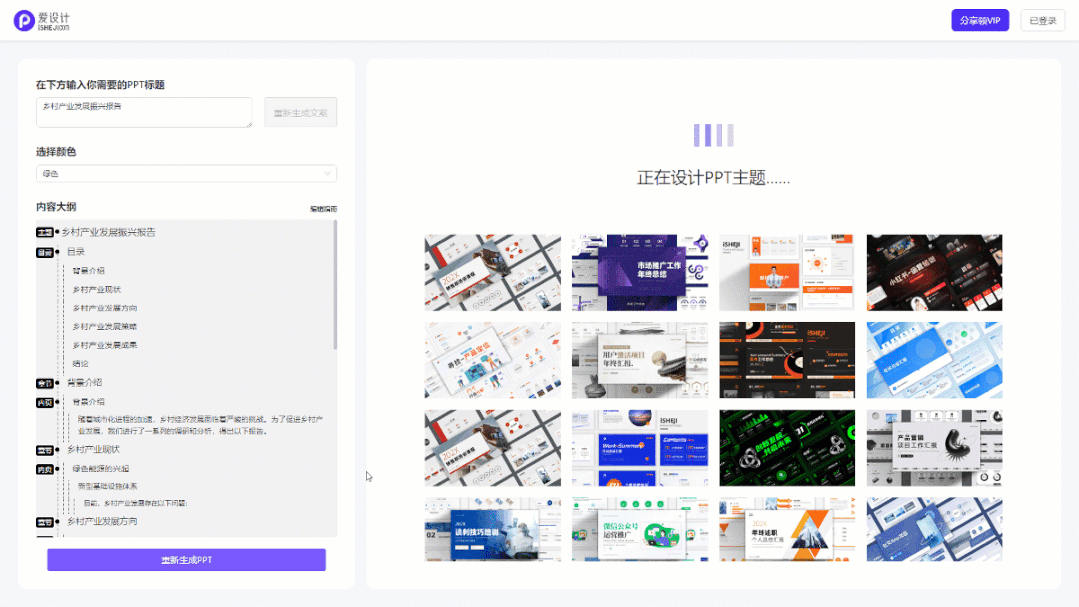Select the white-orange iSHEJI presenter template
1079x607 pixels.
787,273
